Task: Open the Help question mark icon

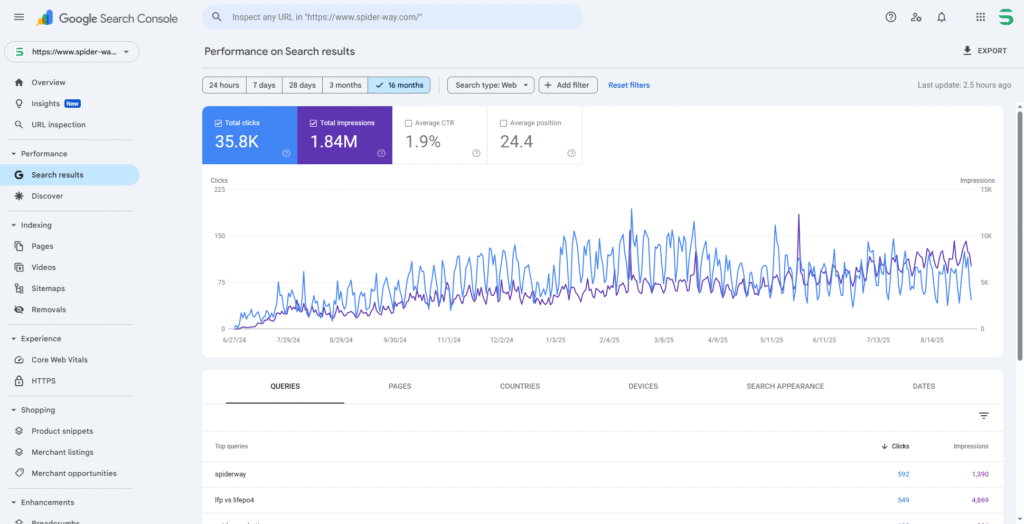Action: coord(891,17)
